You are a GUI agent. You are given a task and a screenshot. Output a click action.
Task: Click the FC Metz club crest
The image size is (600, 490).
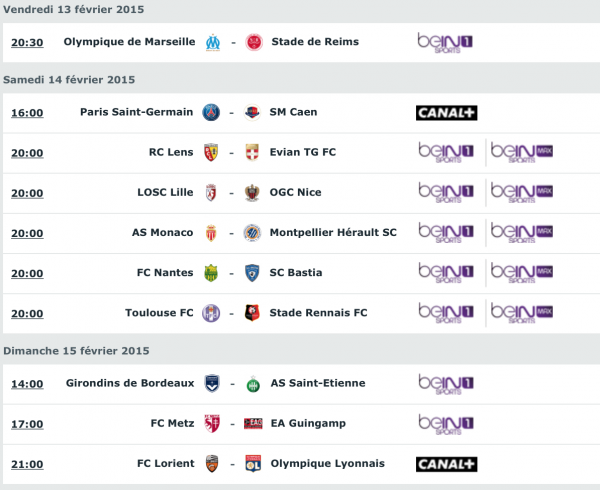[210, 423]
